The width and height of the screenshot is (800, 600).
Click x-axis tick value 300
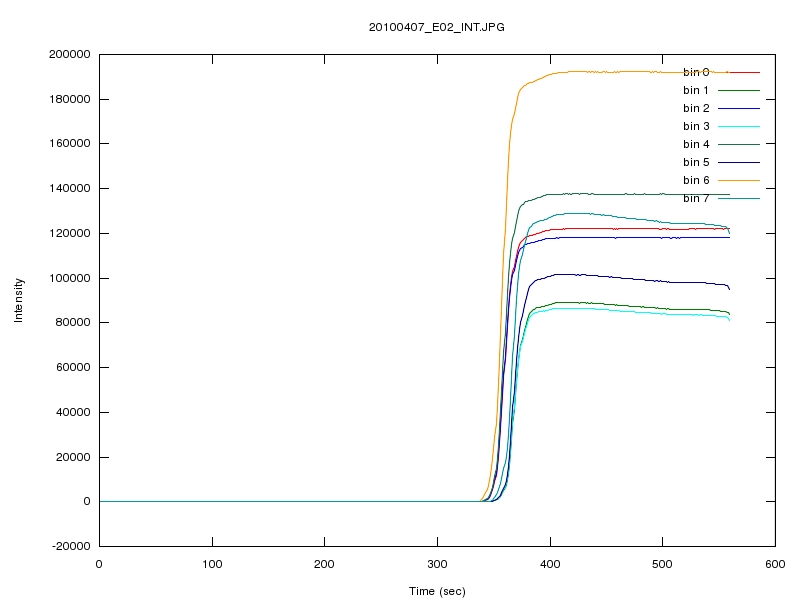437,564
